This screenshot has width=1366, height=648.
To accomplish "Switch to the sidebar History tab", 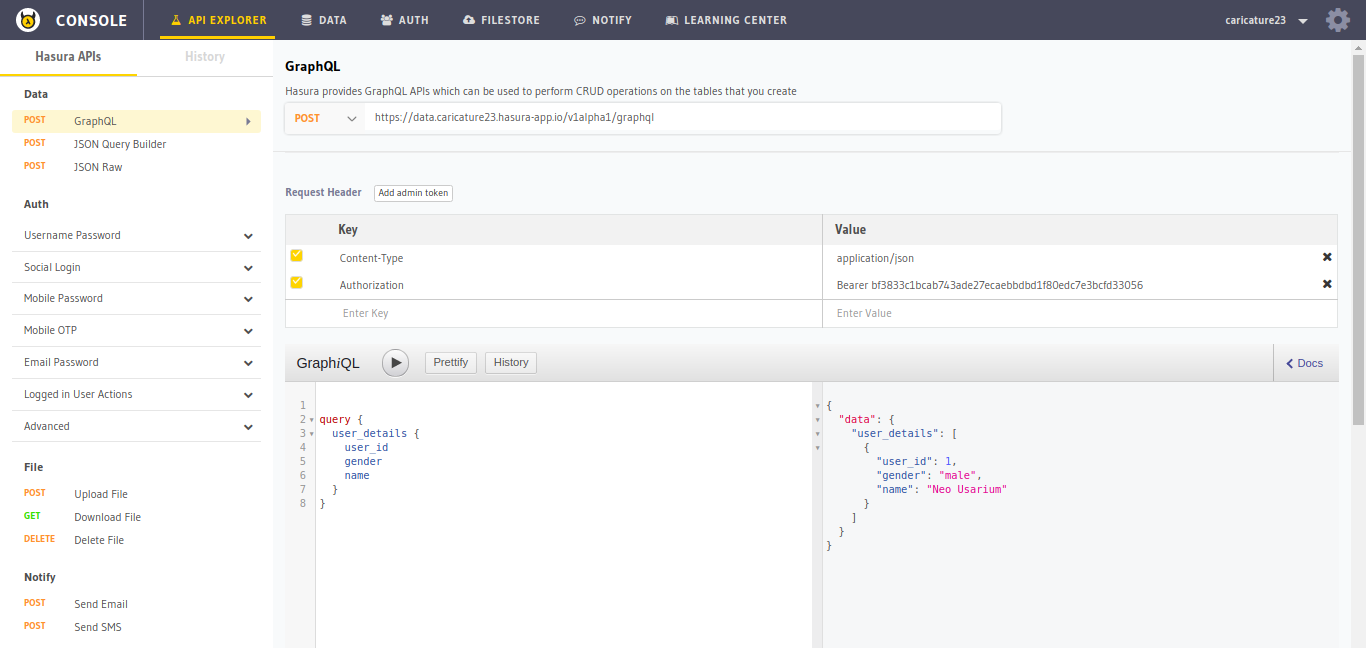I will 205,57.
